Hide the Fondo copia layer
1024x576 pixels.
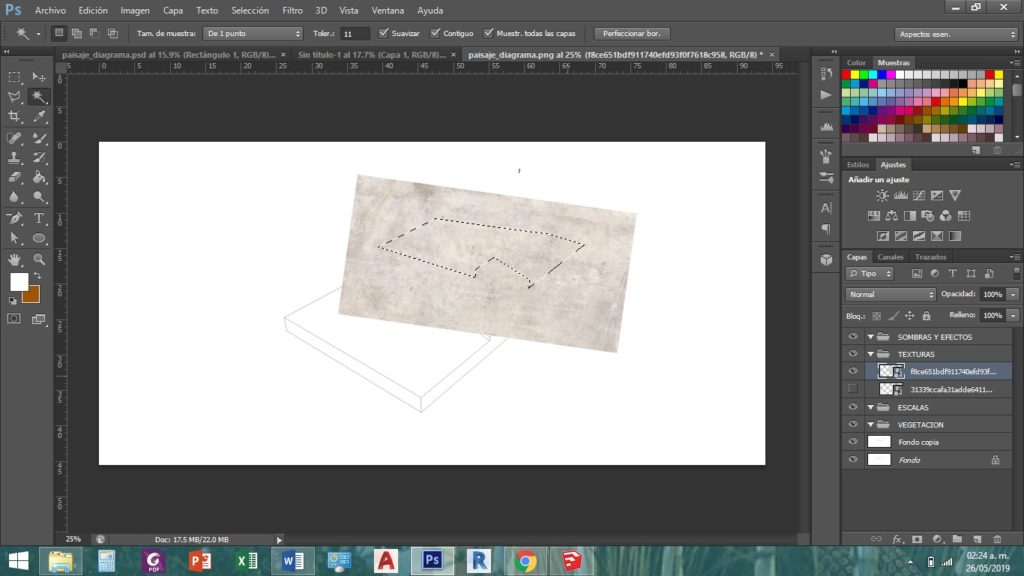852,442
